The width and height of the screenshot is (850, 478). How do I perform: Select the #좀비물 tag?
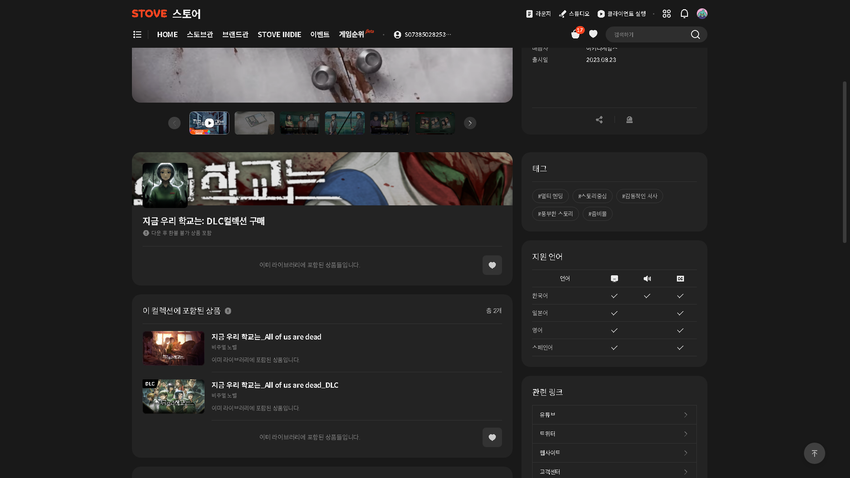597,214
